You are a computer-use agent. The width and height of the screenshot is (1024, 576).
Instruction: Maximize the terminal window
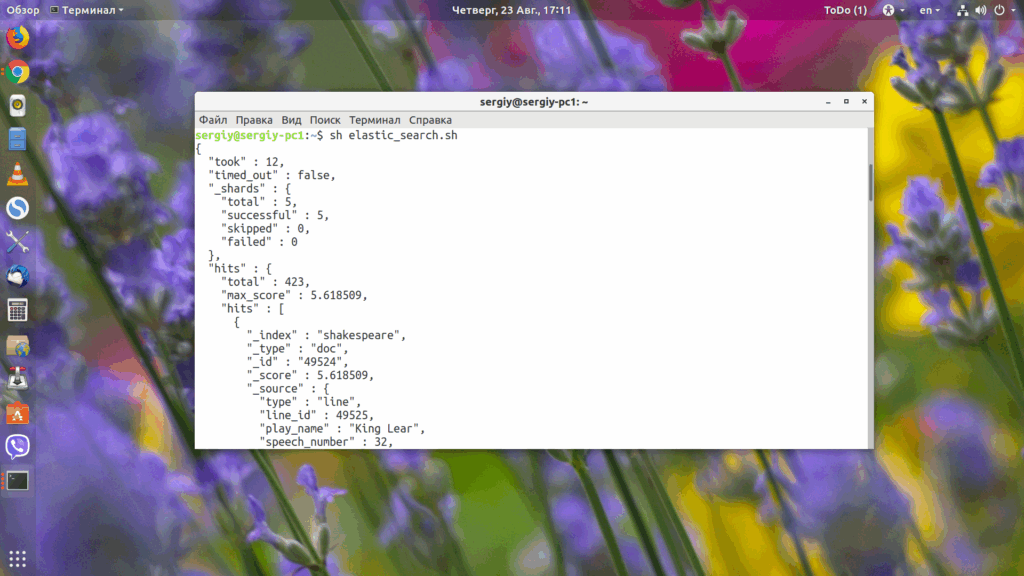[x=846, y=102]
